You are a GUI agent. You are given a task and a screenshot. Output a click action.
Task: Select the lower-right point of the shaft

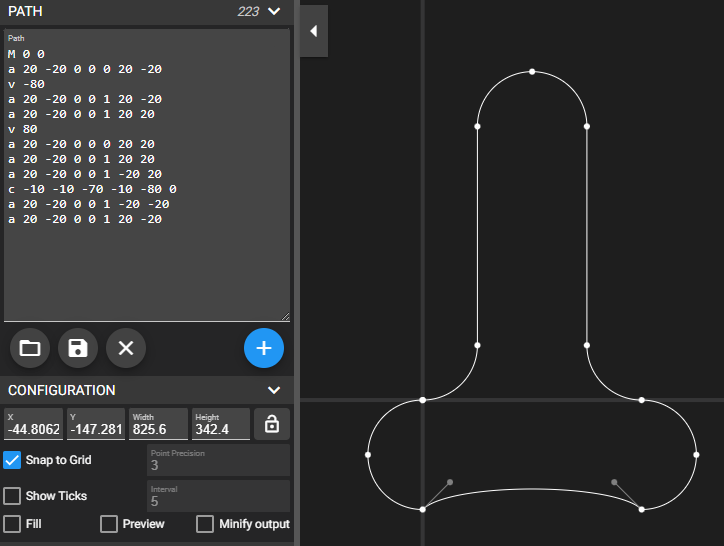point(587,345)
